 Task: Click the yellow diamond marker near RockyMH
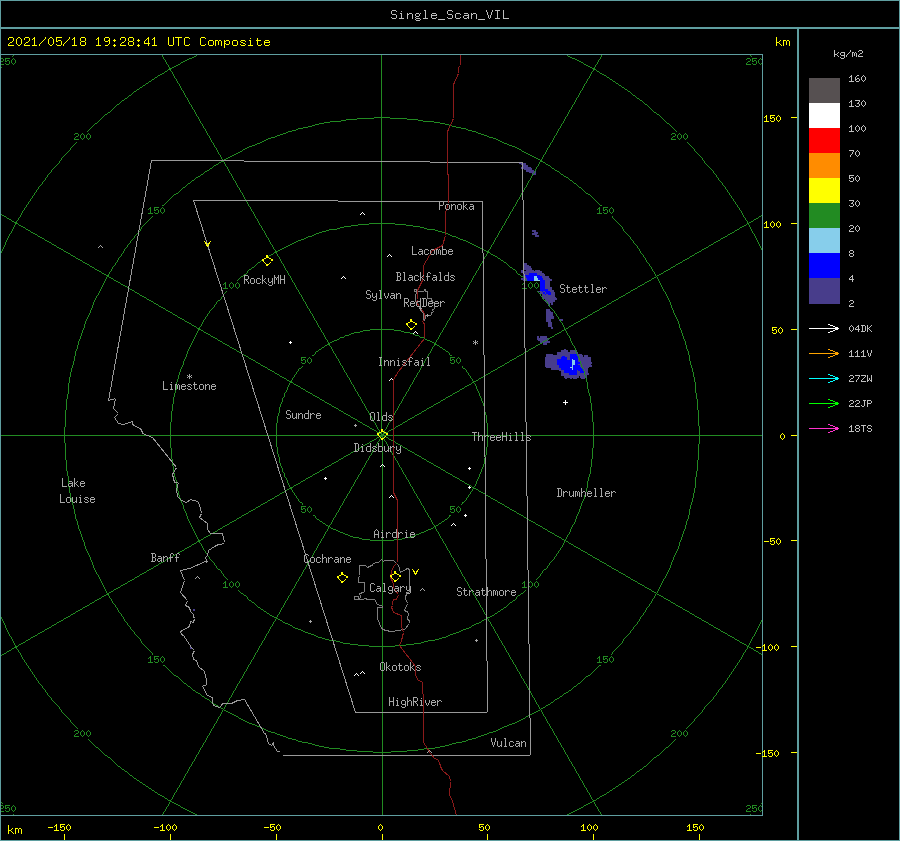click(x=267, y=261)
